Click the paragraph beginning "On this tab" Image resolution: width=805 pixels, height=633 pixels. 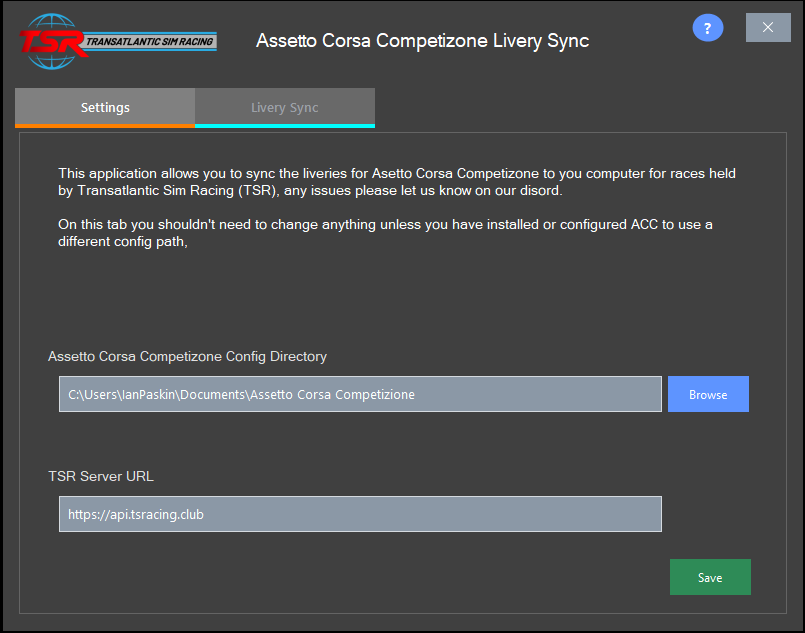(385, 233)
